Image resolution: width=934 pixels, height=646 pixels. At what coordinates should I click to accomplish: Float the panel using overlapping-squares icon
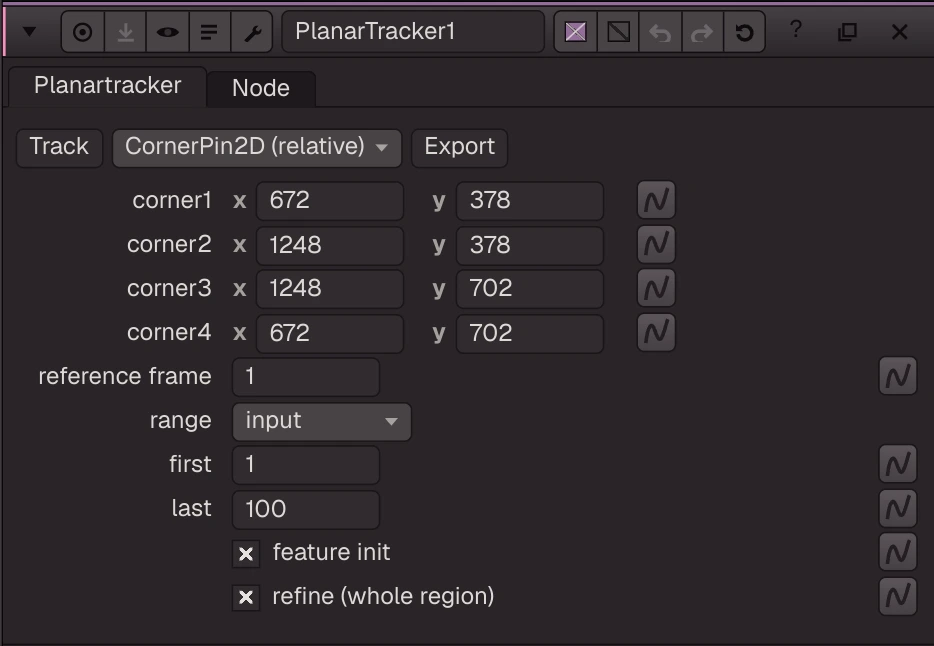coord(847,32)
